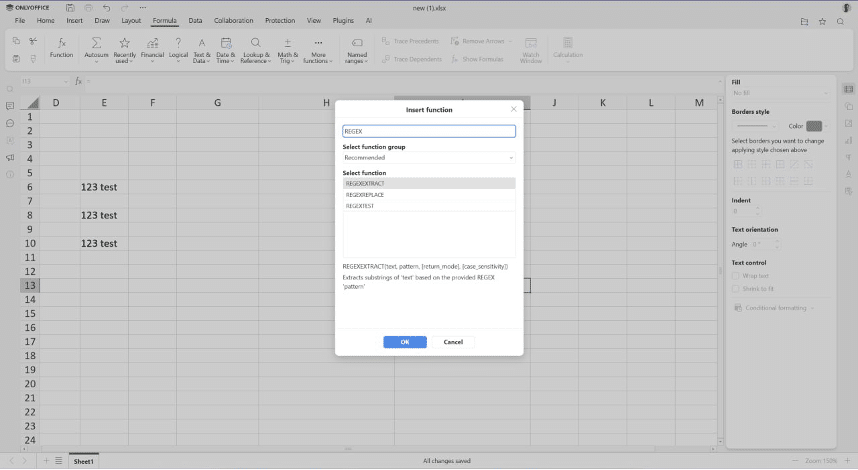Screen dimensions: 858x470
Task: Check the Shrink to fit option
Action: tap(736, 289)
